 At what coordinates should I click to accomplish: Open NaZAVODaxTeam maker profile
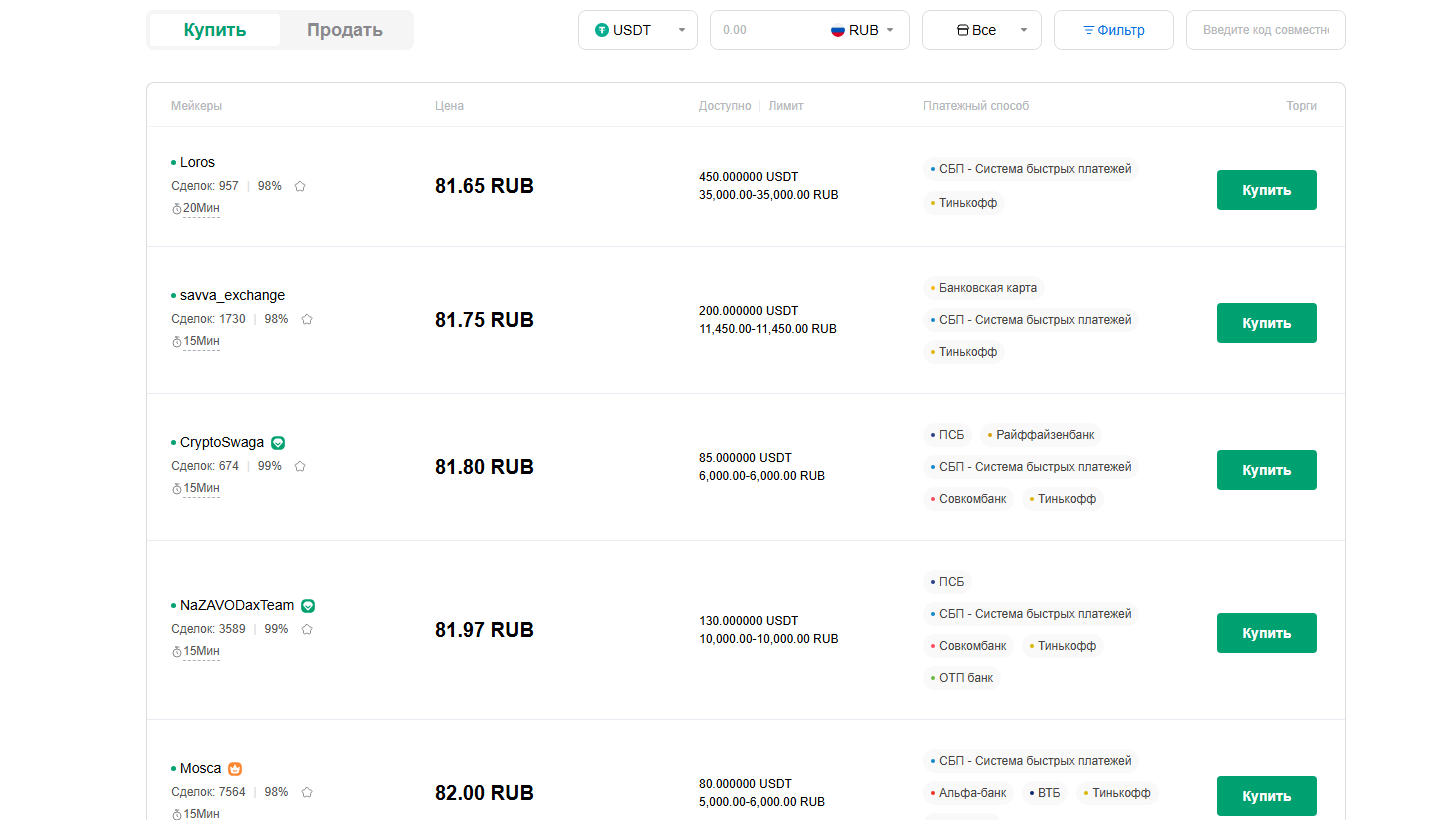point(237,605)
